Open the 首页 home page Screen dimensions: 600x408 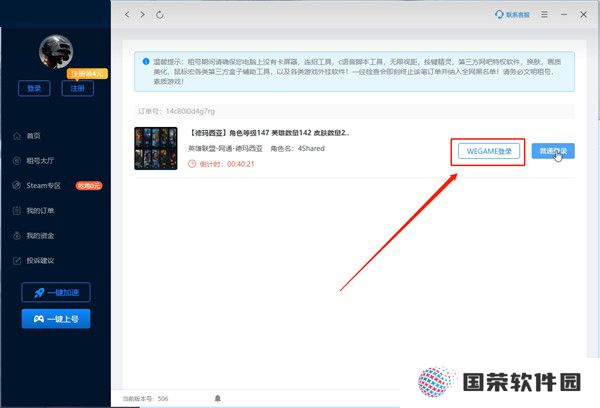pyautogui.click(x=33, y=135)
